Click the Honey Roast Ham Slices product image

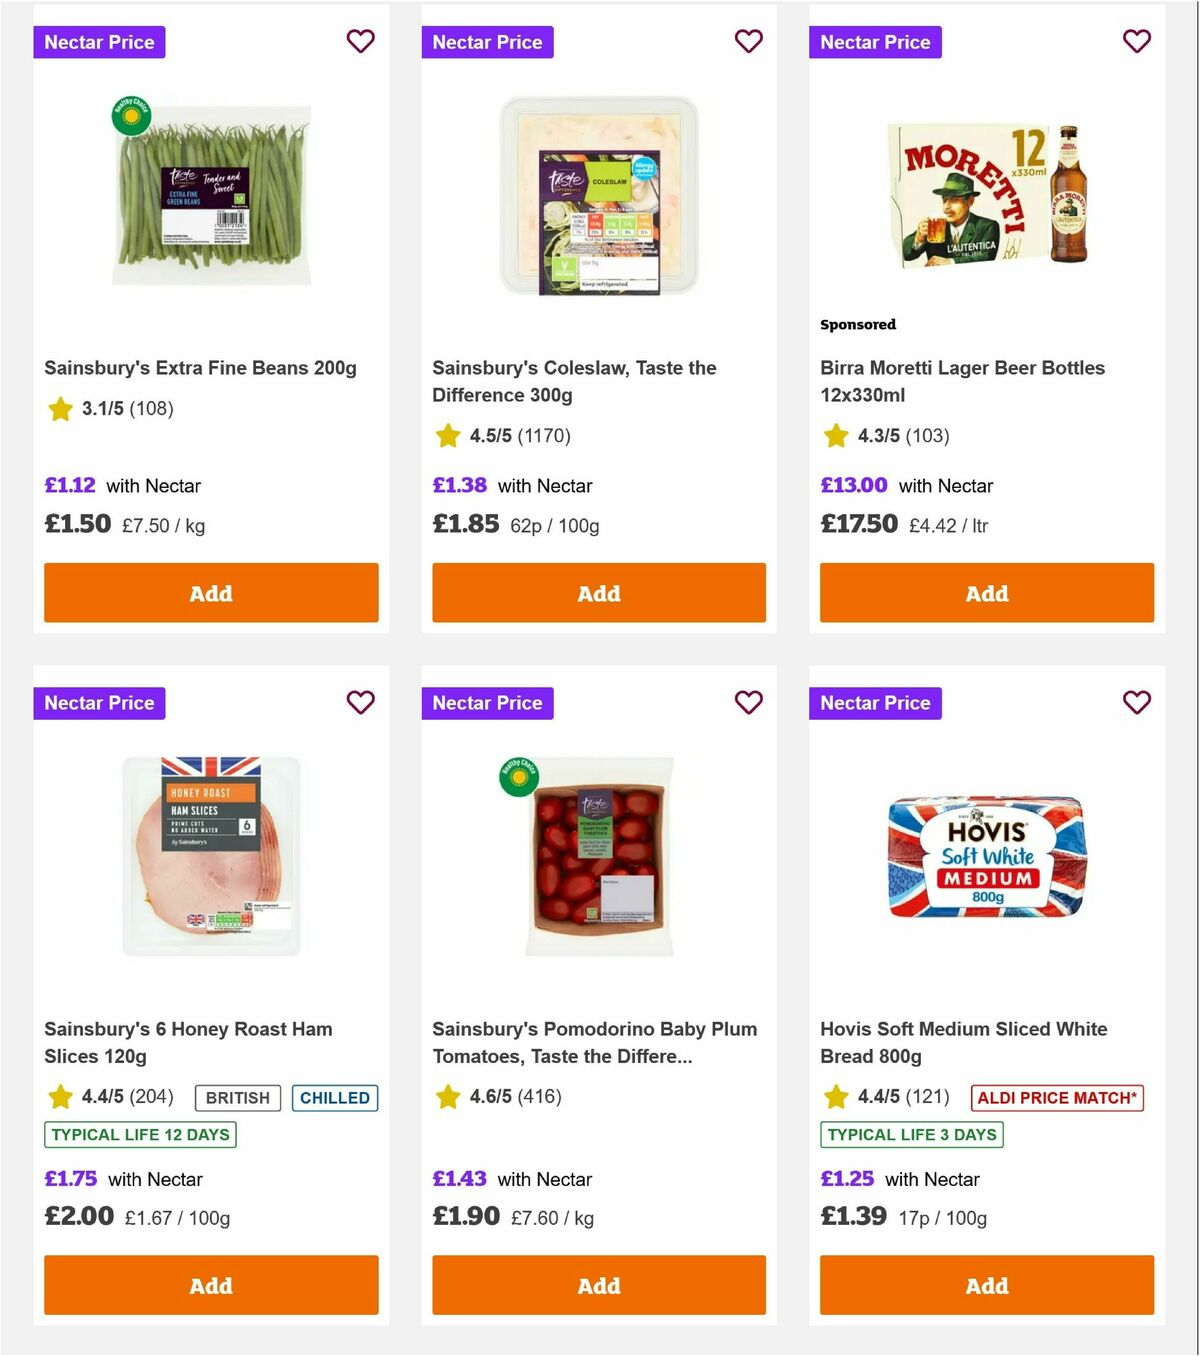tap(211, 857)
